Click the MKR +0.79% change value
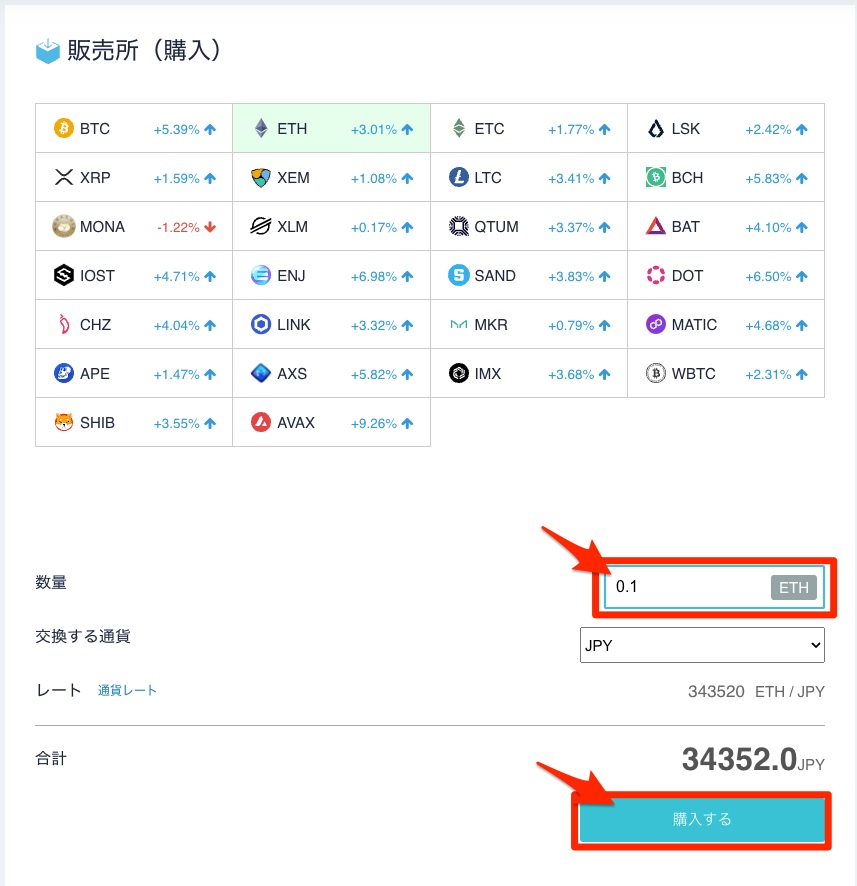The image size is (857, 886). [x=571, y=325]
